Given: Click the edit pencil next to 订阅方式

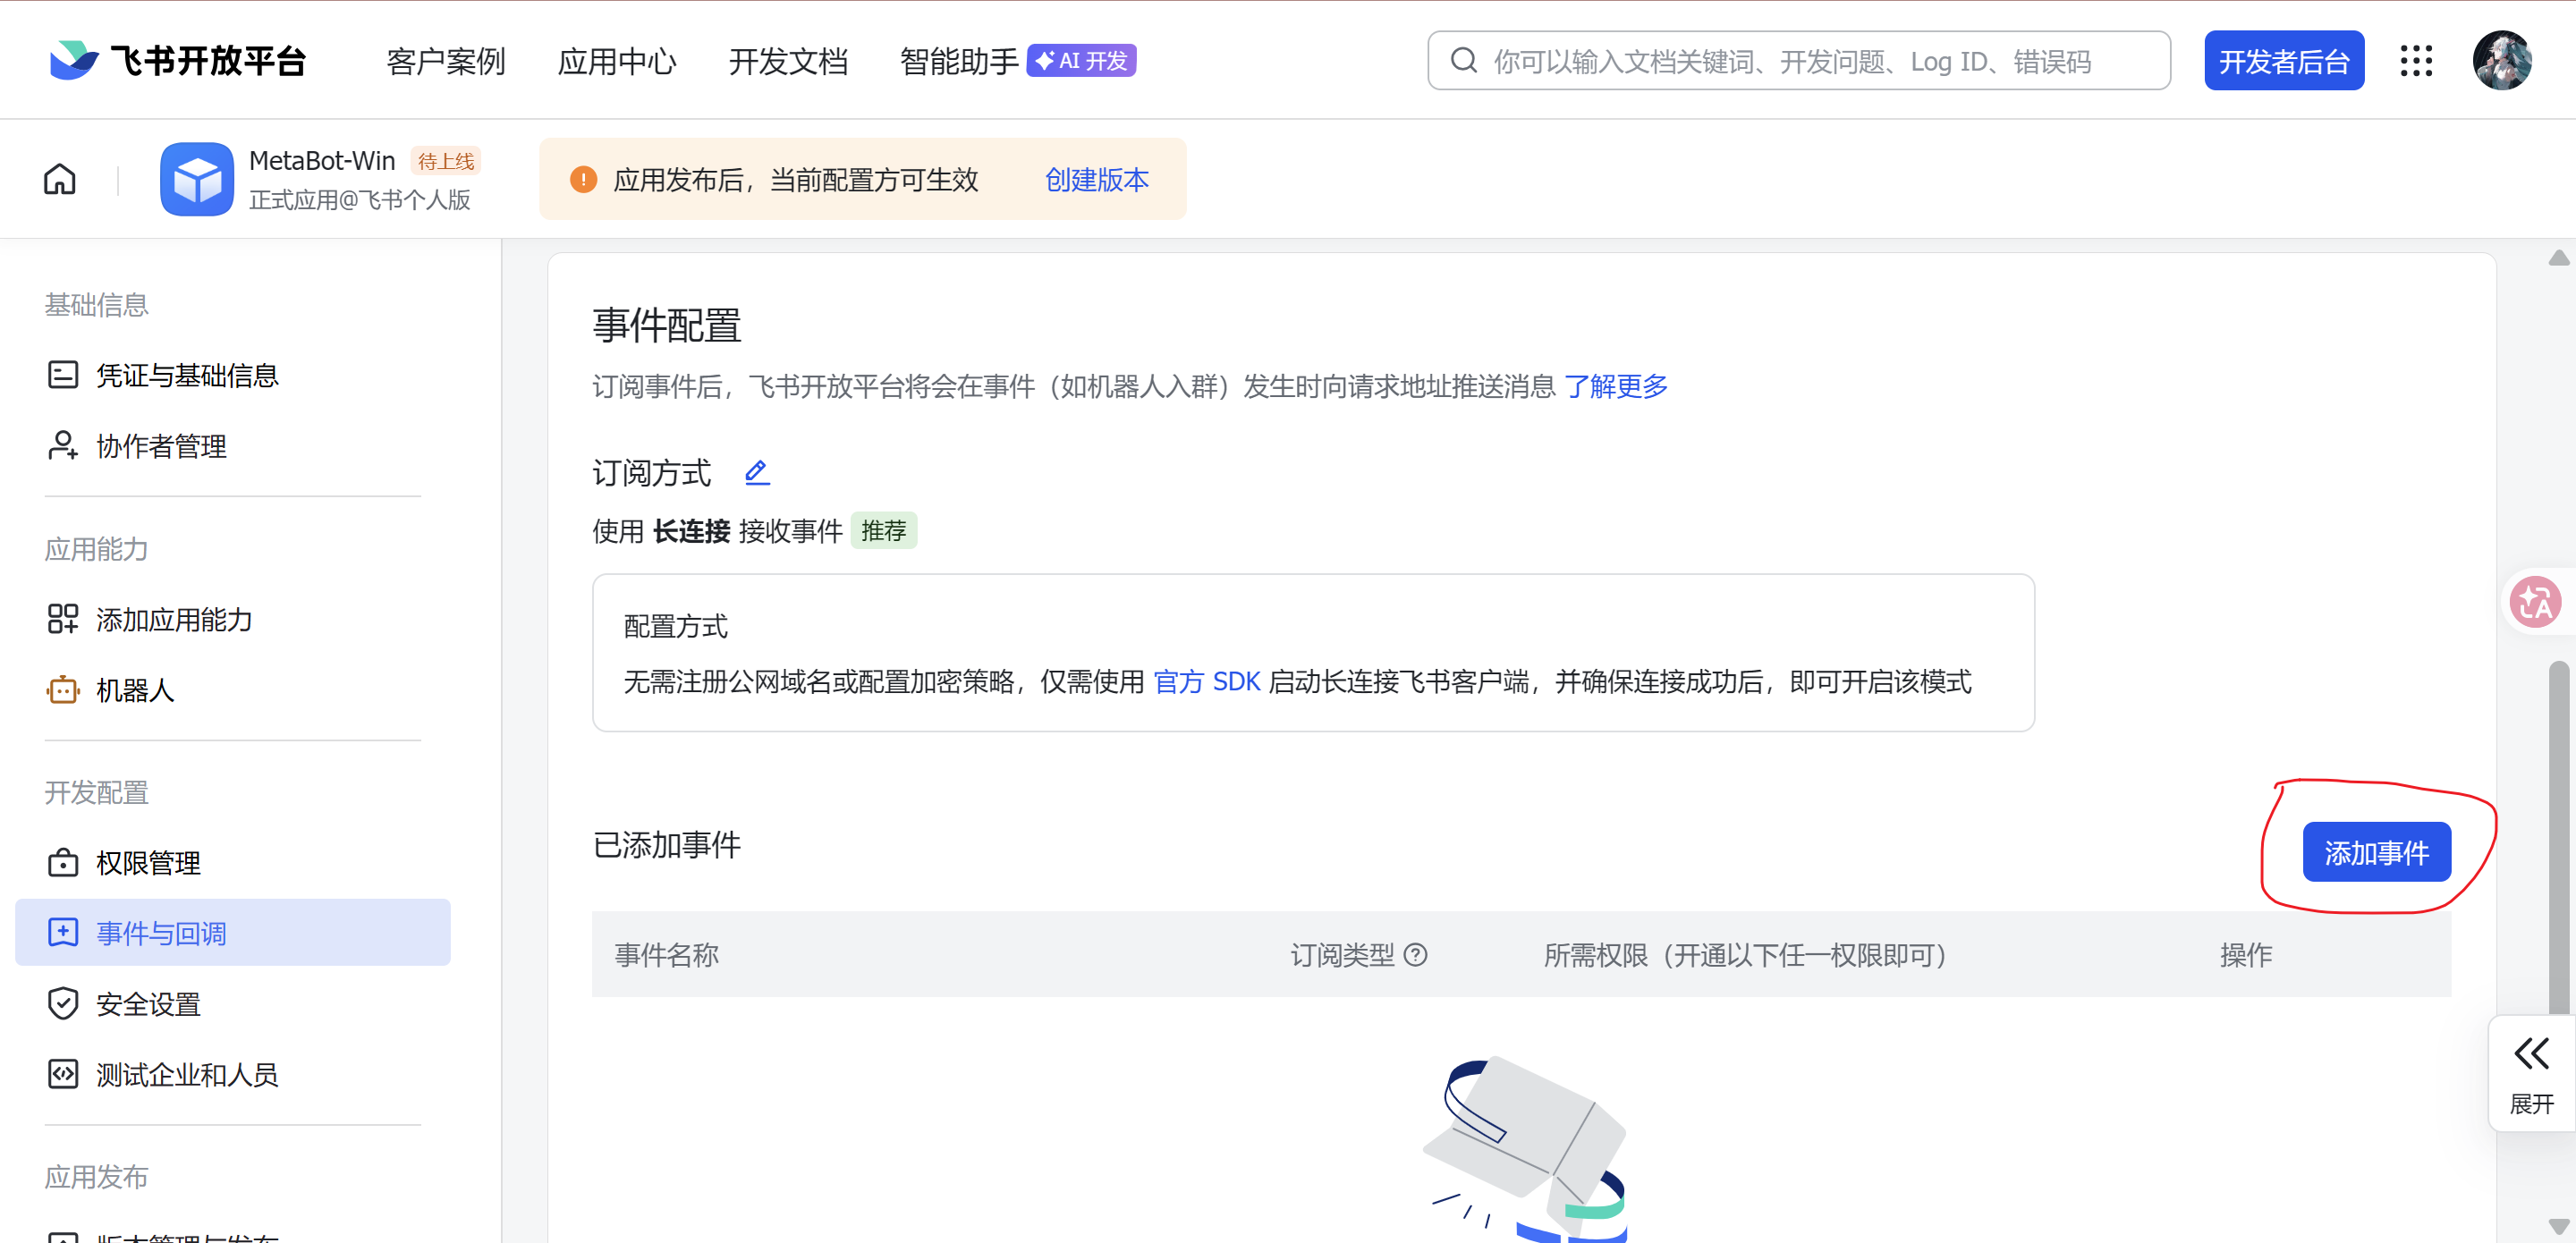Looking at the screenshot, I should coord(757,472).
